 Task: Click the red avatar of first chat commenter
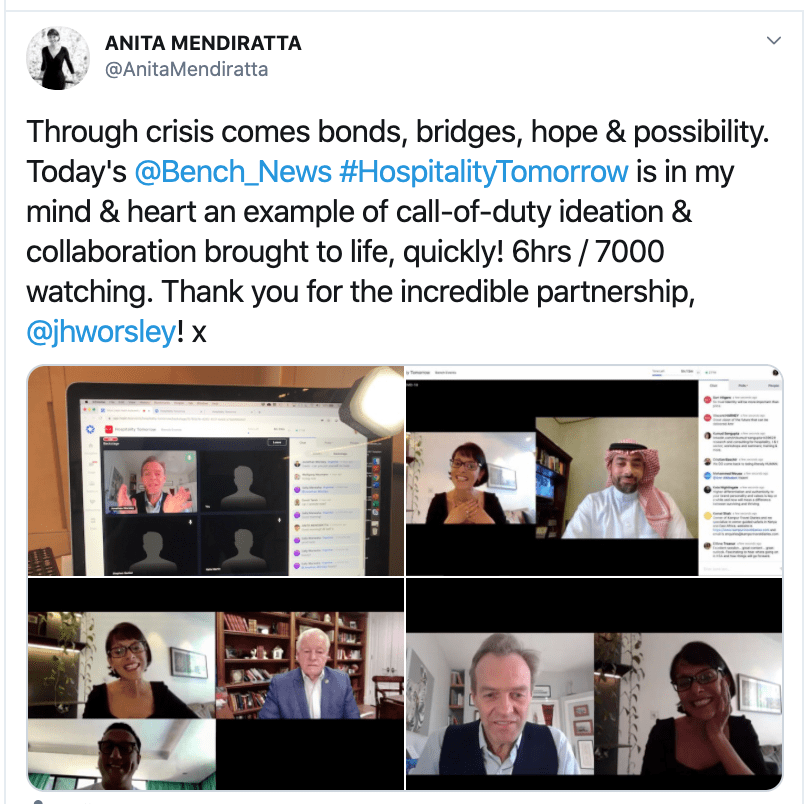coord(707,399)
